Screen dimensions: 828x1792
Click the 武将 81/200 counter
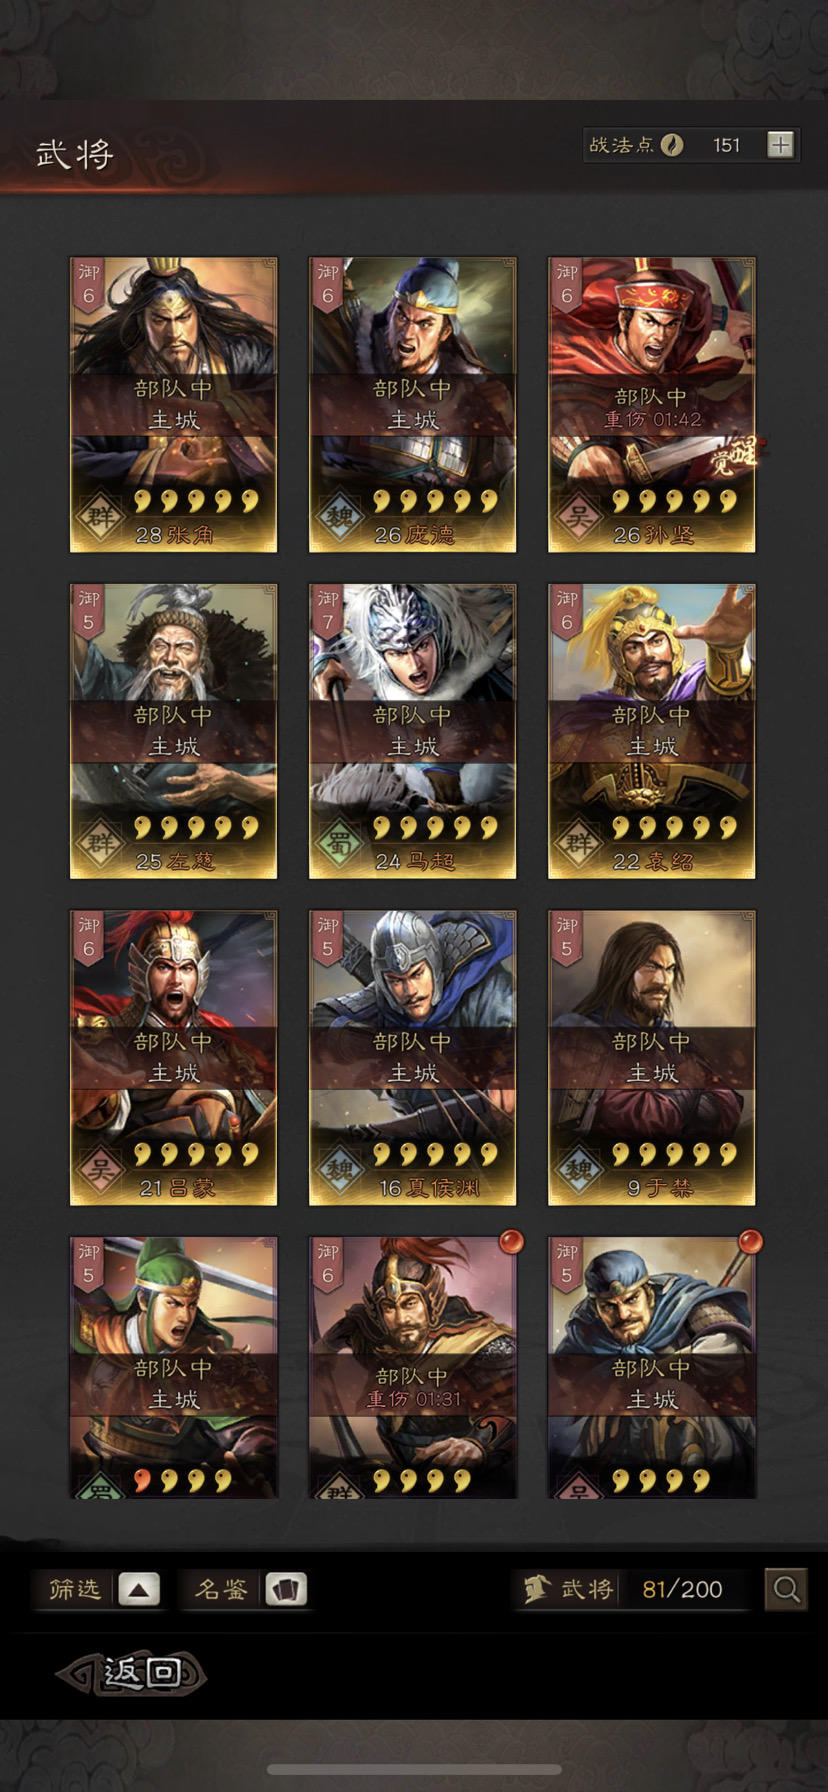635,1588
